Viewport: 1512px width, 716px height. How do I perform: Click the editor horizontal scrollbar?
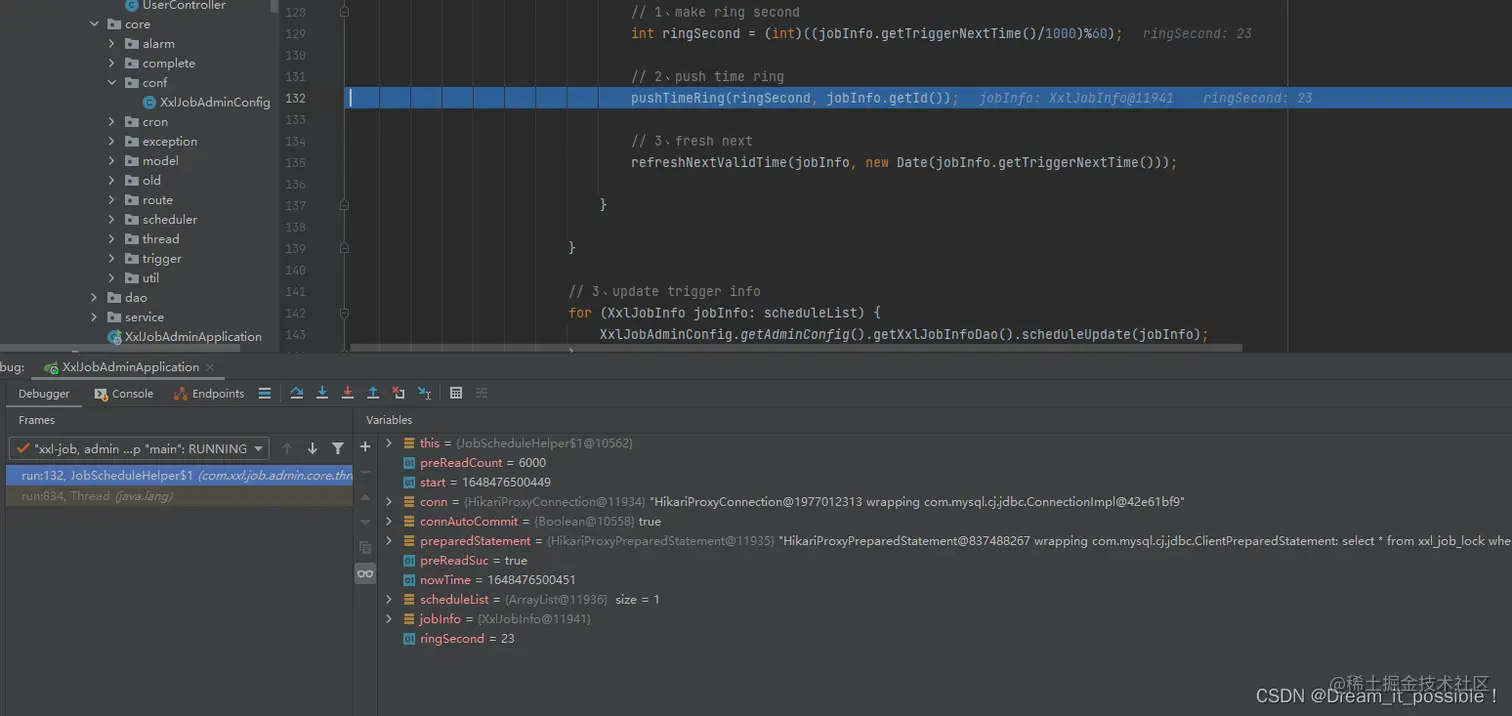[797, 348]
